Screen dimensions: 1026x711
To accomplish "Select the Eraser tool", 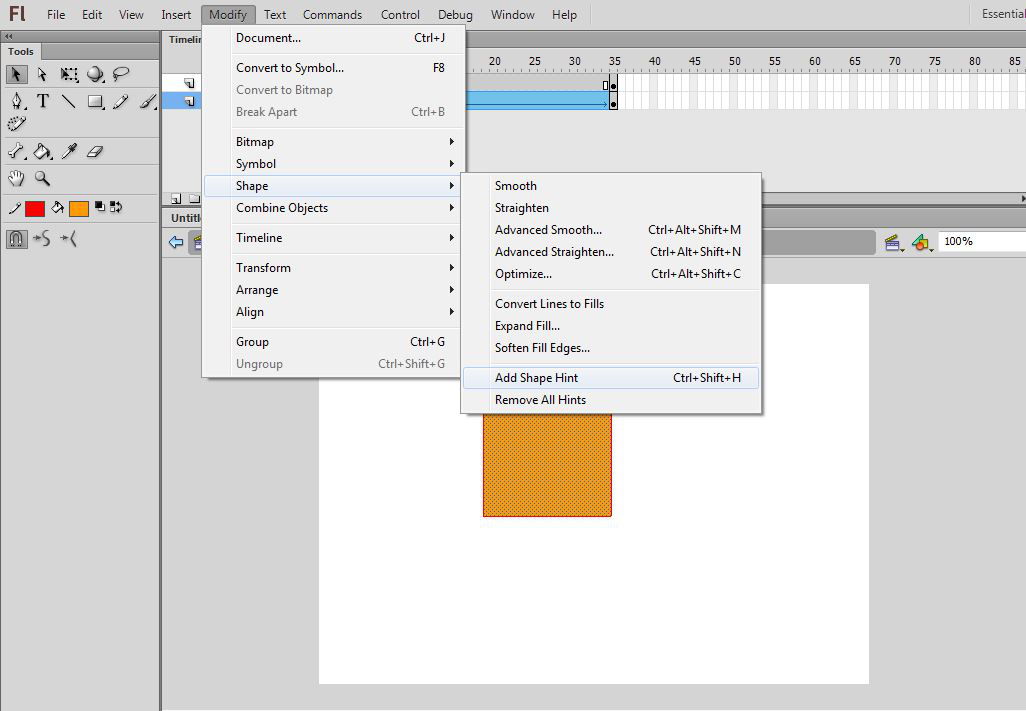I will tap(96, 151).
